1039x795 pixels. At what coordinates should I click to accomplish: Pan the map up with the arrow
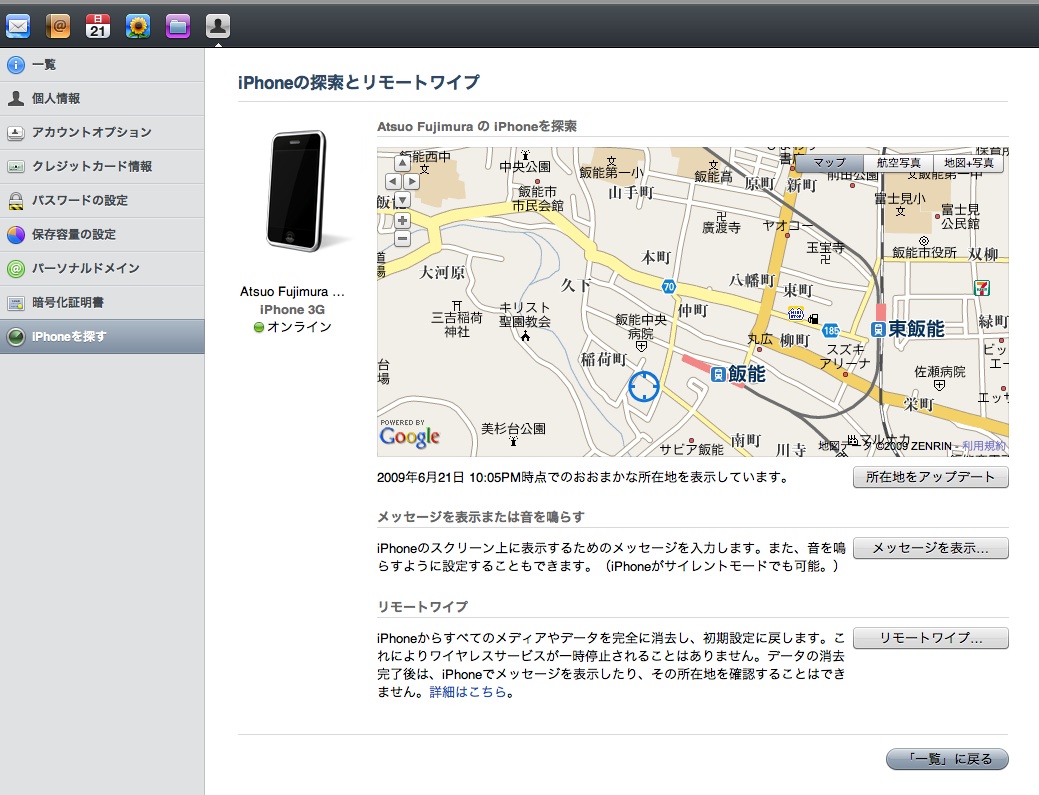[402, 163]
